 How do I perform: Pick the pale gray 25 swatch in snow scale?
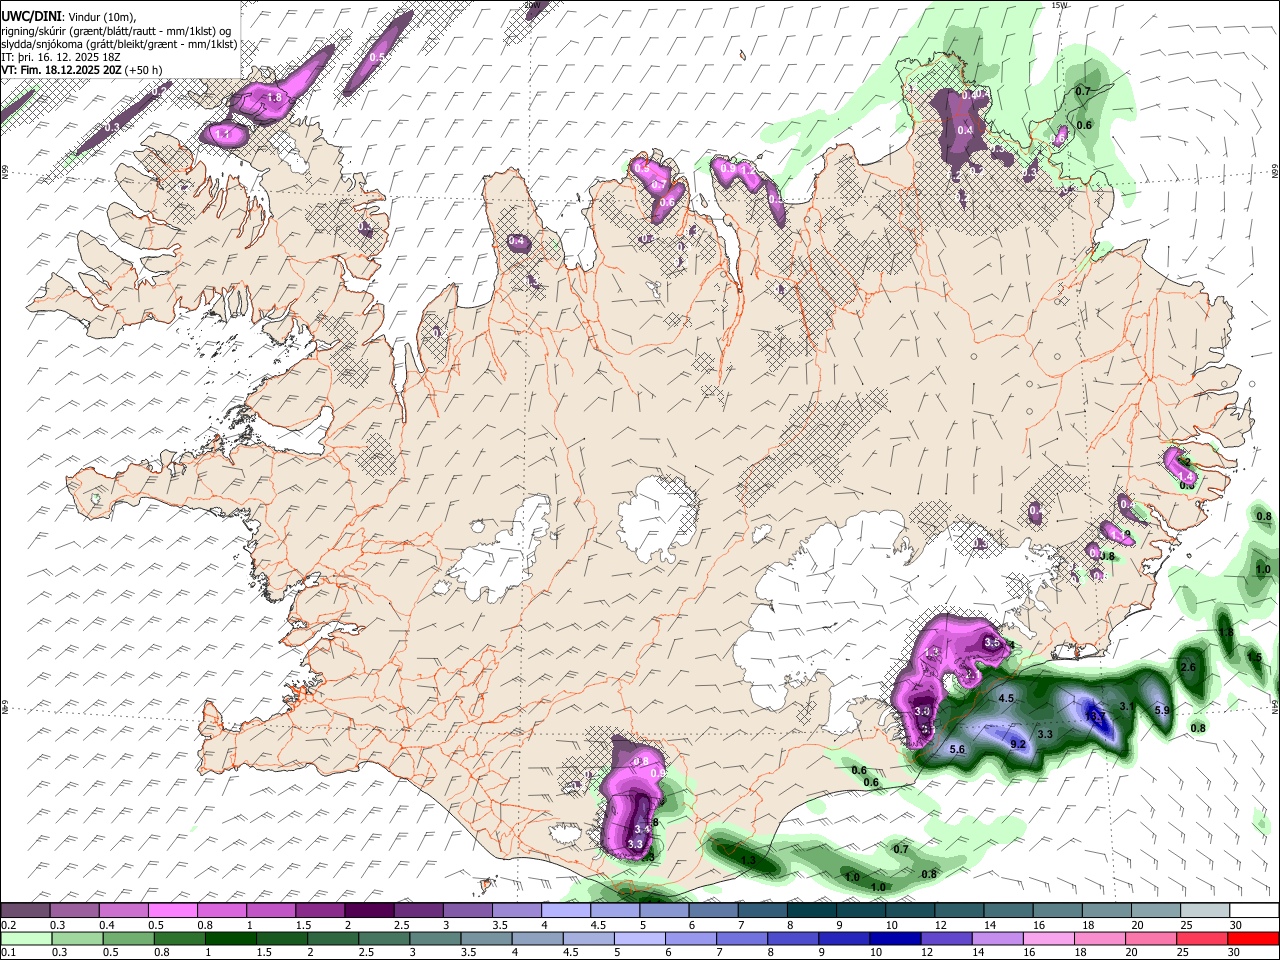pyautogui.click(x=1206, y=911)
